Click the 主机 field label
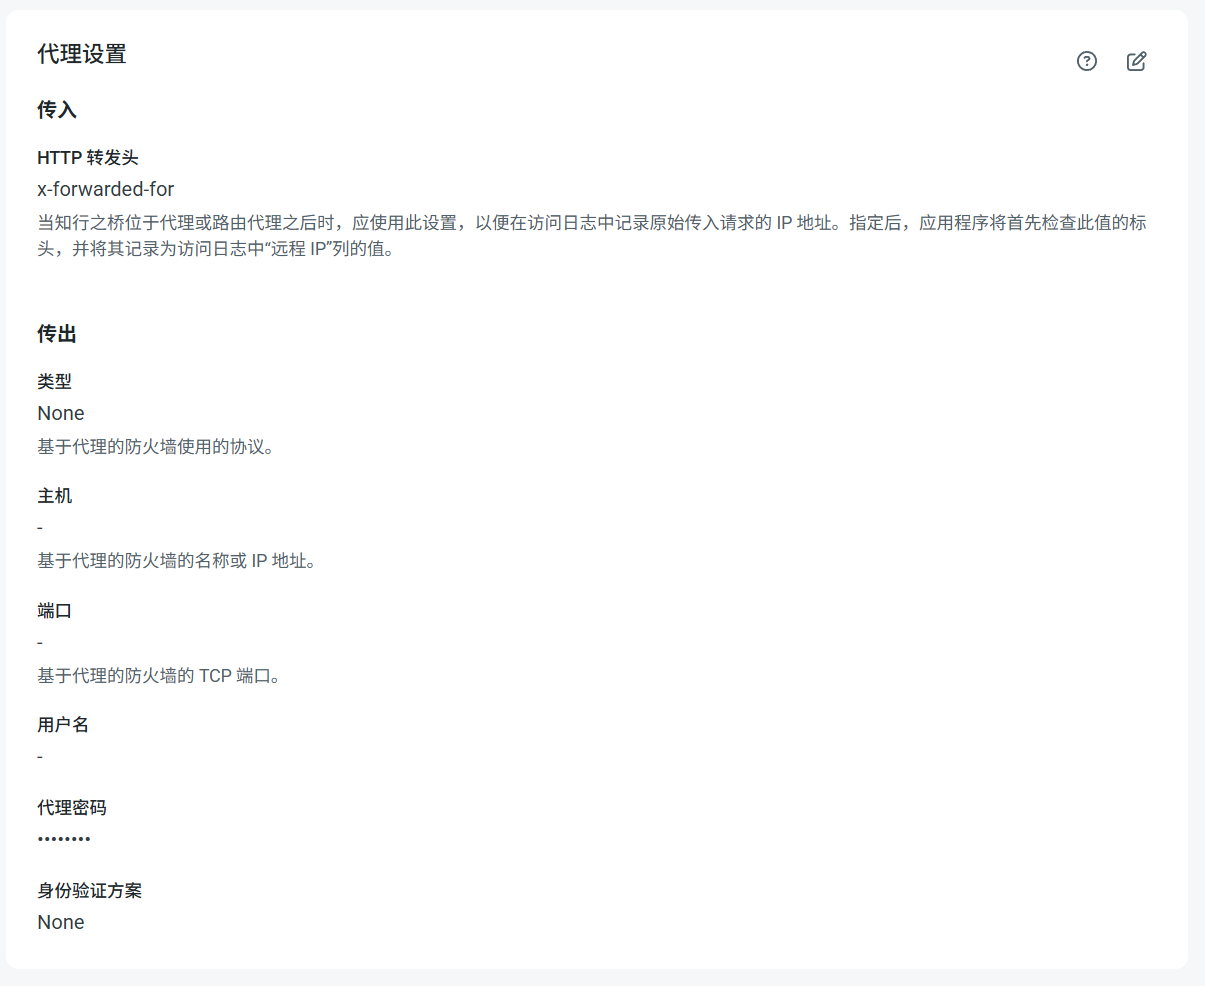This screenshot has width=1205, height=986. tap(55, 496)
